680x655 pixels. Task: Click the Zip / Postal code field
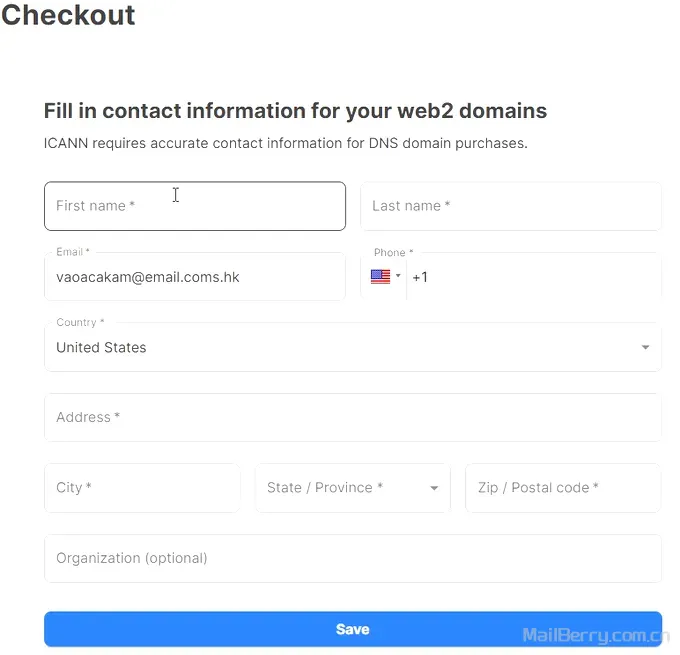(563, 488)
